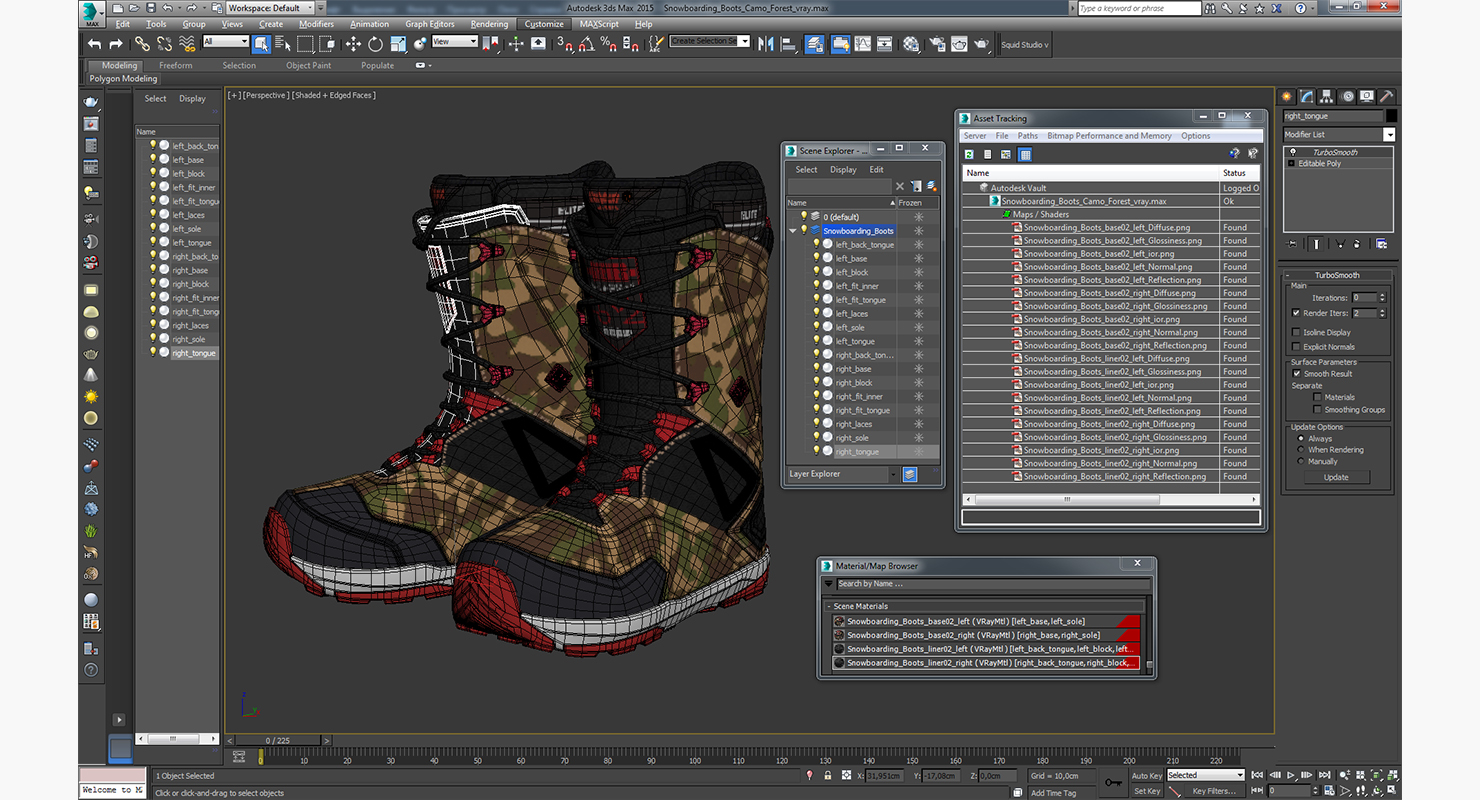The height and width of the screenshot is (800, 1480).
Task: Click the object color swatch beside right_tongue
Action: (1391, 116)
